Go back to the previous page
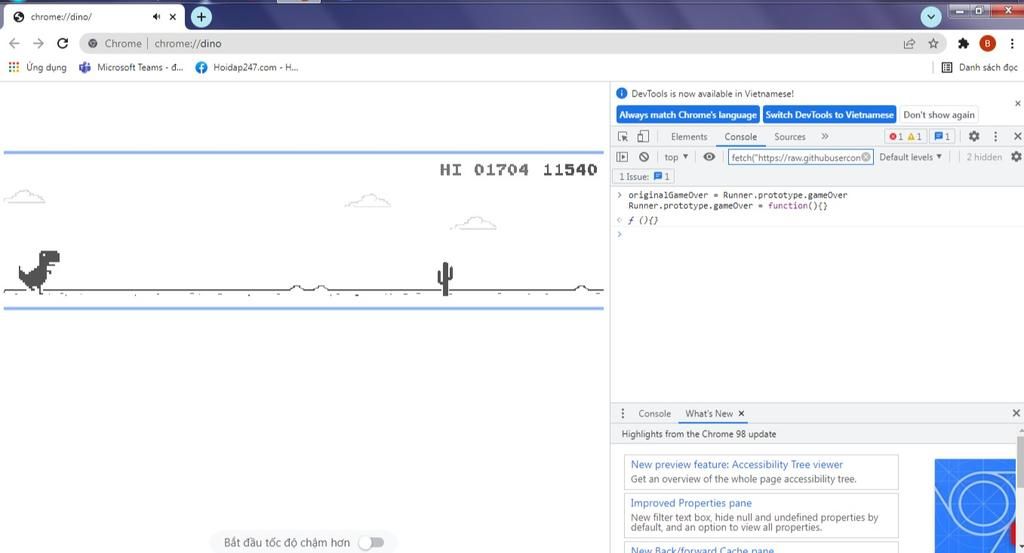The height and width of the screenshot is (553, 1024). point(14,44)
